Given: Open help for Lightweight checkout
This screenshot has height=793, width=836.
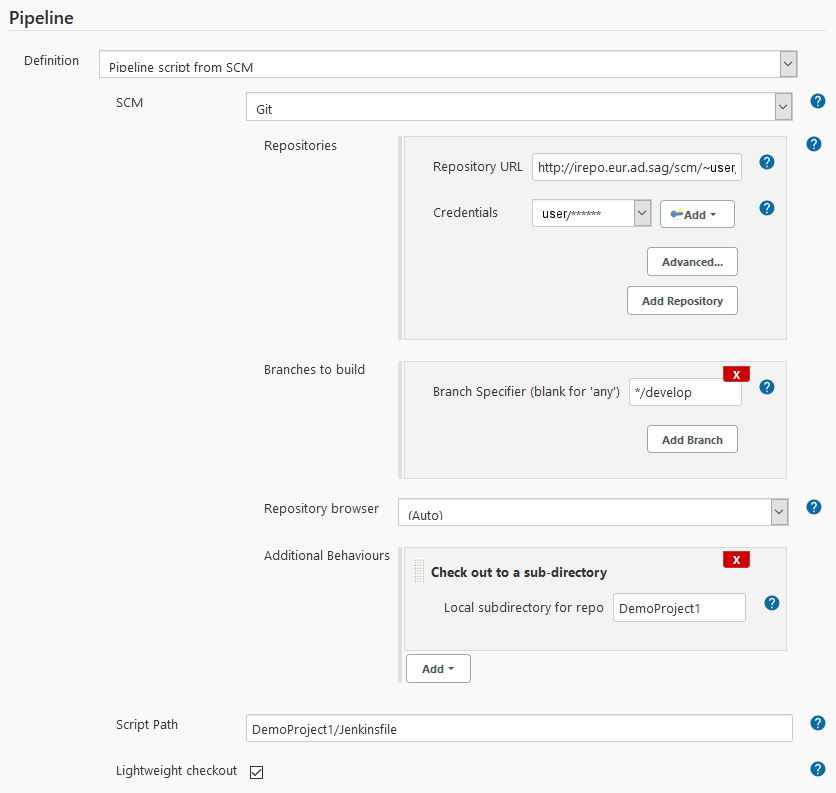Looking at the screenshot, I should tap(817, 768).
